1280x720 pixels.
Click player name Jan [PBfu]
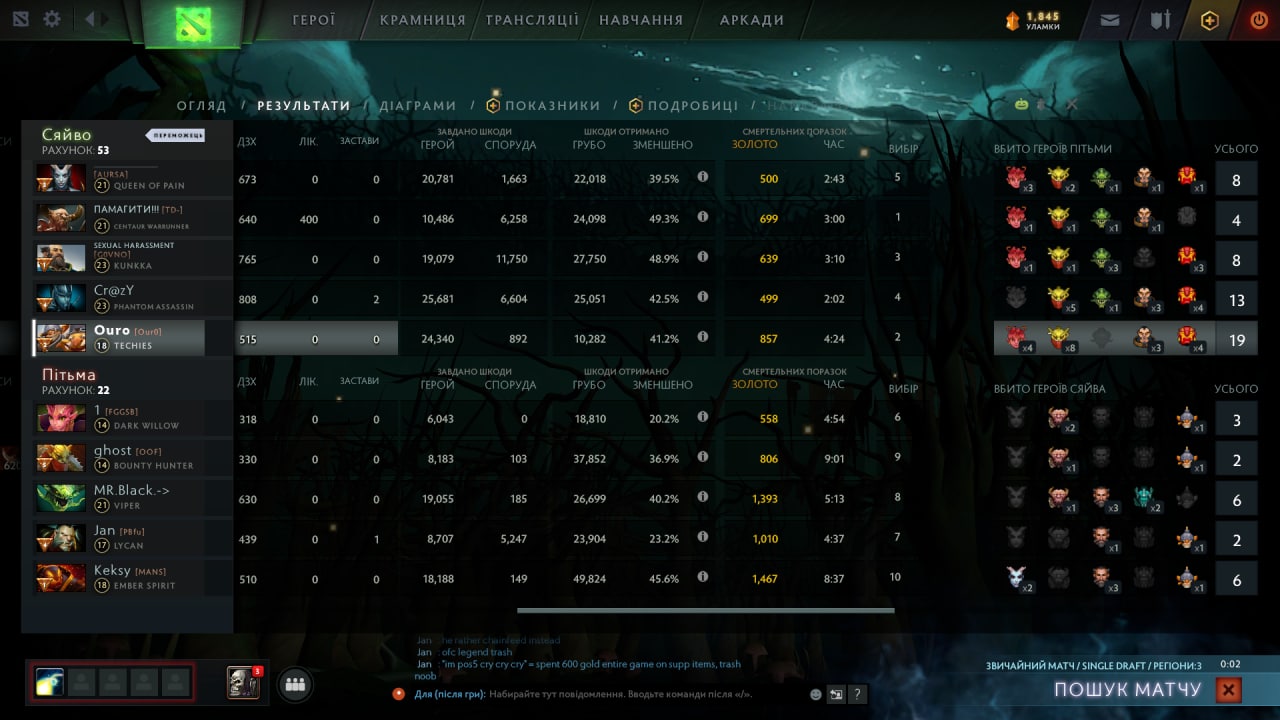tap(119, 531)
